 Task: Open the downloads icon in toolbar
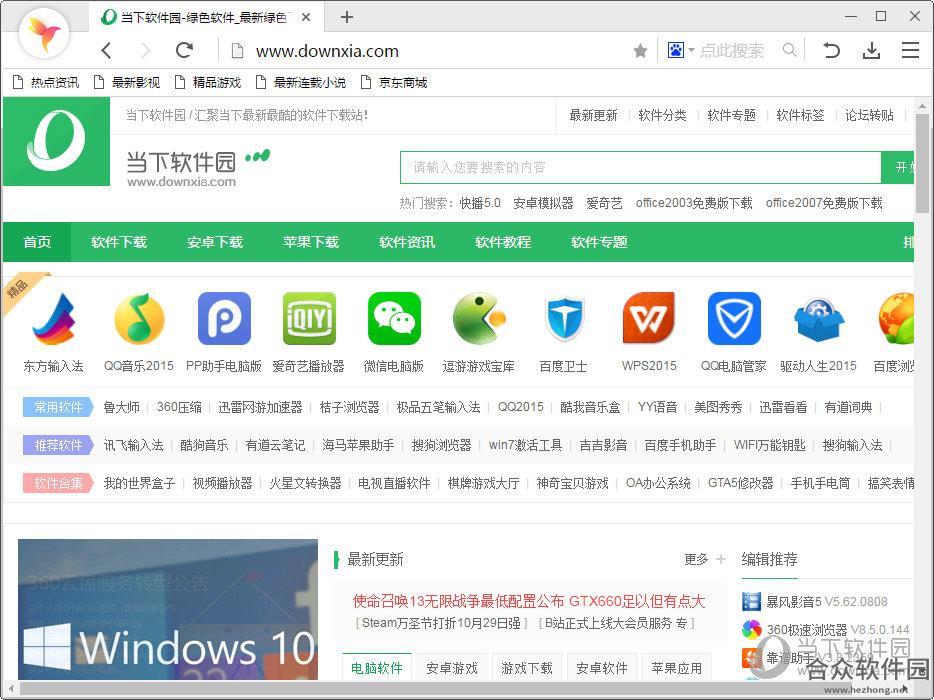(x=871, y=51)
